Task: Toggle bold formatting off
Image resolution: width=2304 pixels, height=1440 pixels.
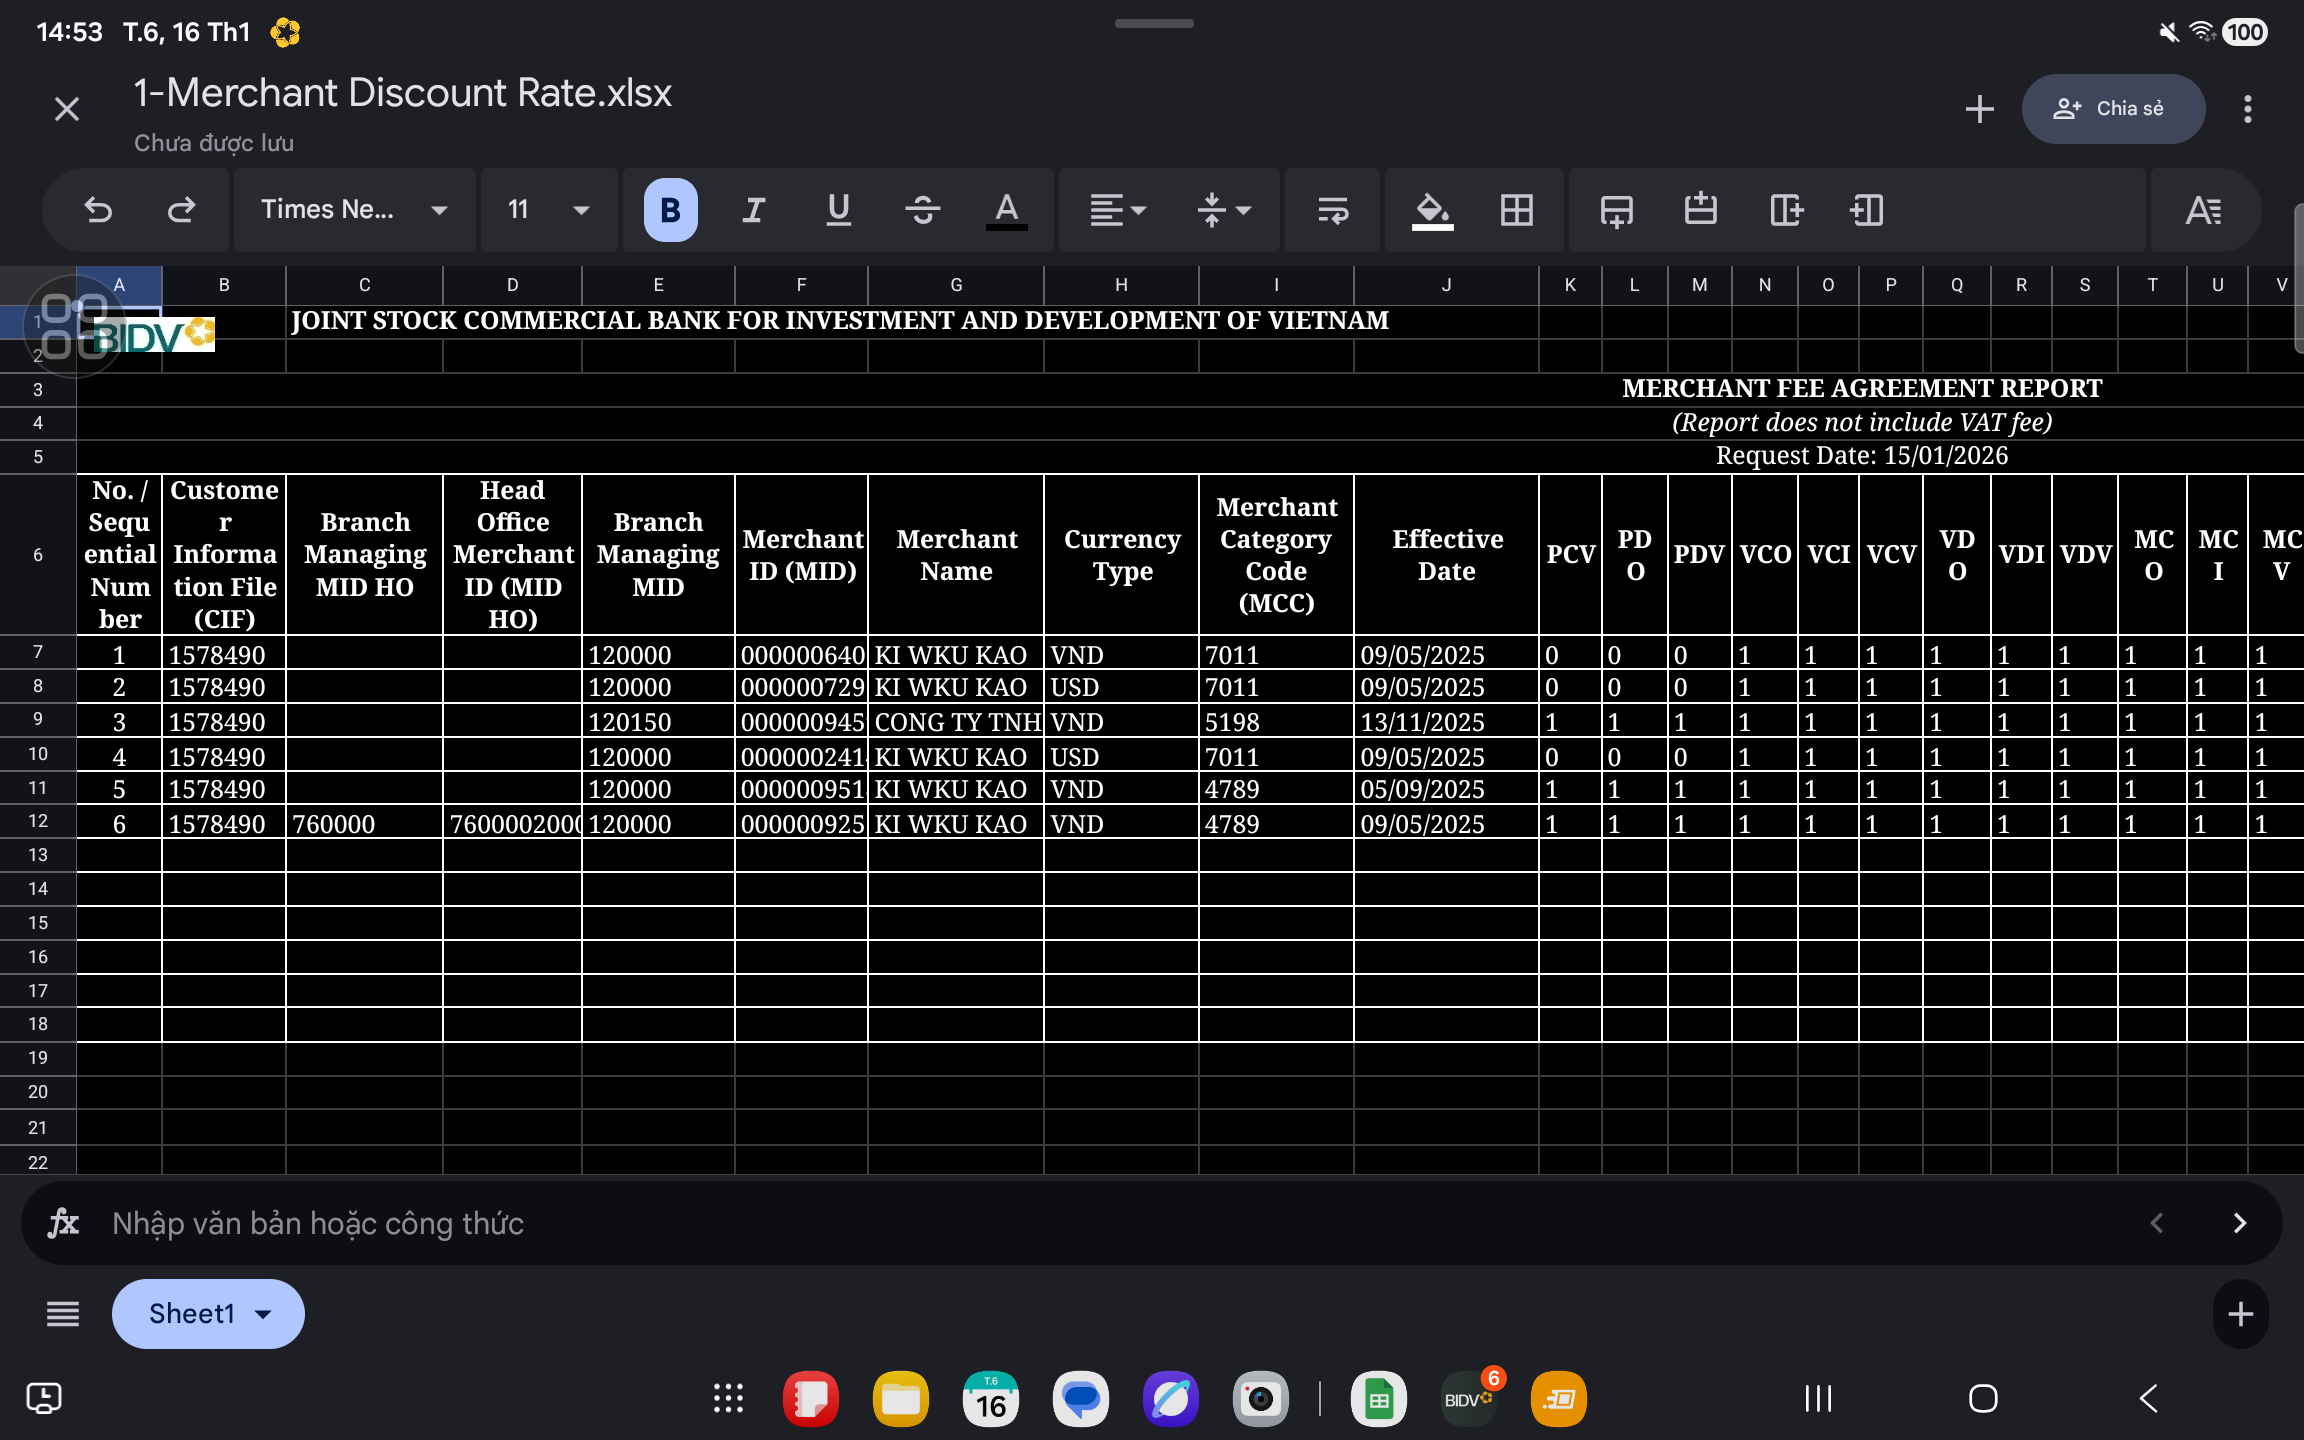Action: click(x=670, y=210)
